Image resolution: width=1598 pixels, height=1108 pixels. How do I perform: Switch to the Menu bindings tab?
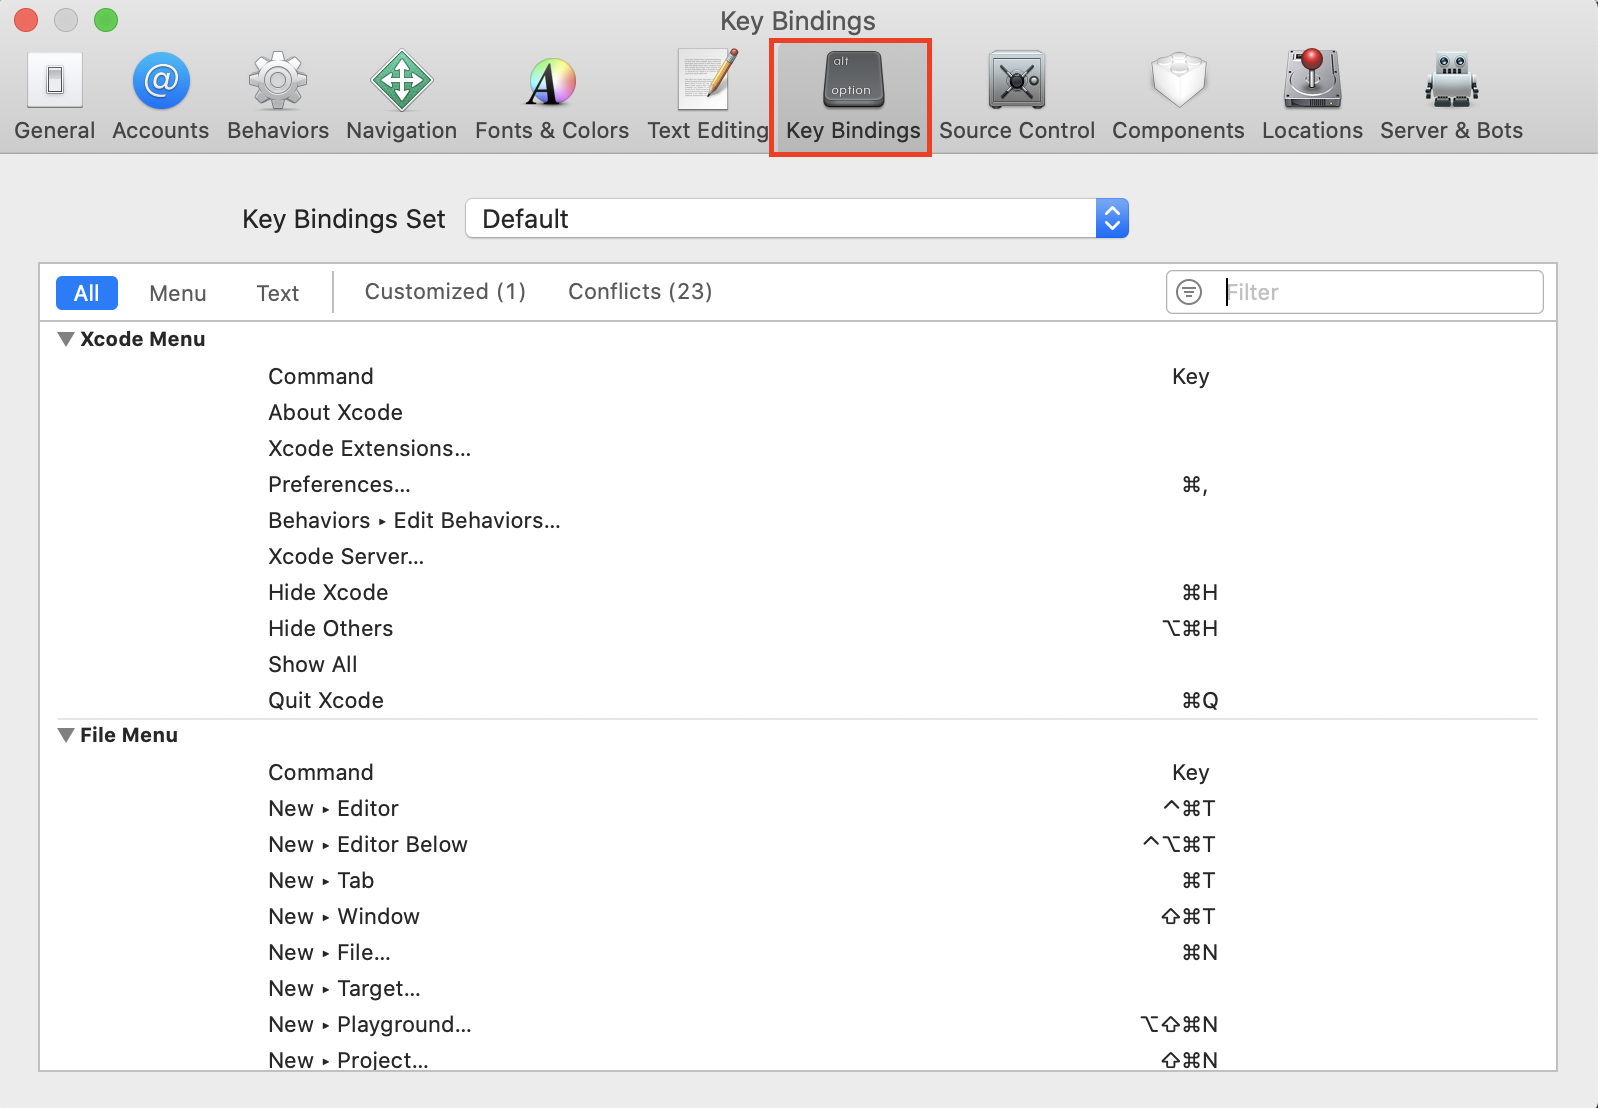(x=178, y=293)
